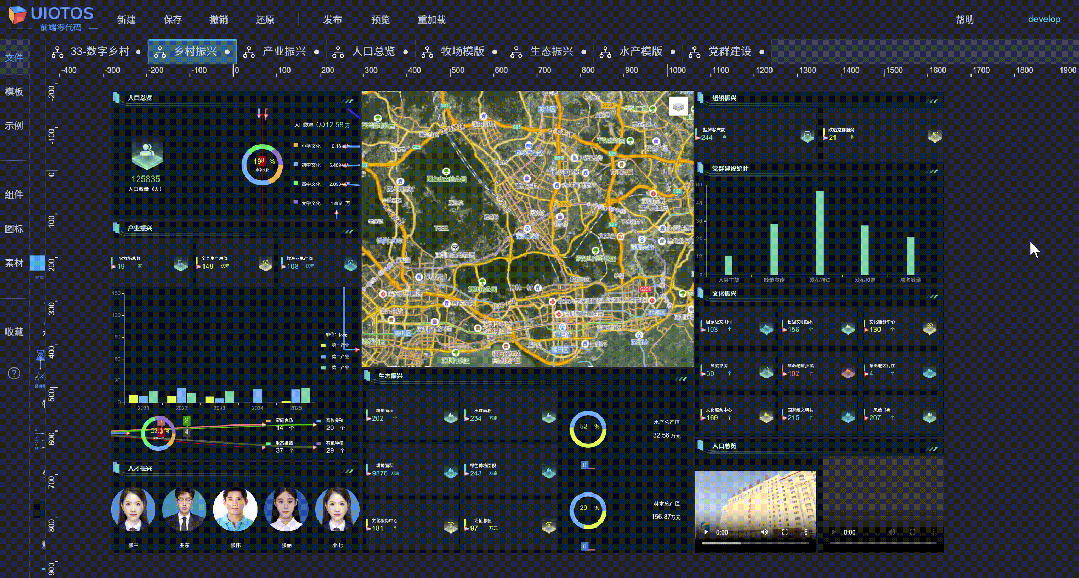Click the icon on the 156 stat card
This screenshot has height=578, width=1079.
[x=848, y=329]
